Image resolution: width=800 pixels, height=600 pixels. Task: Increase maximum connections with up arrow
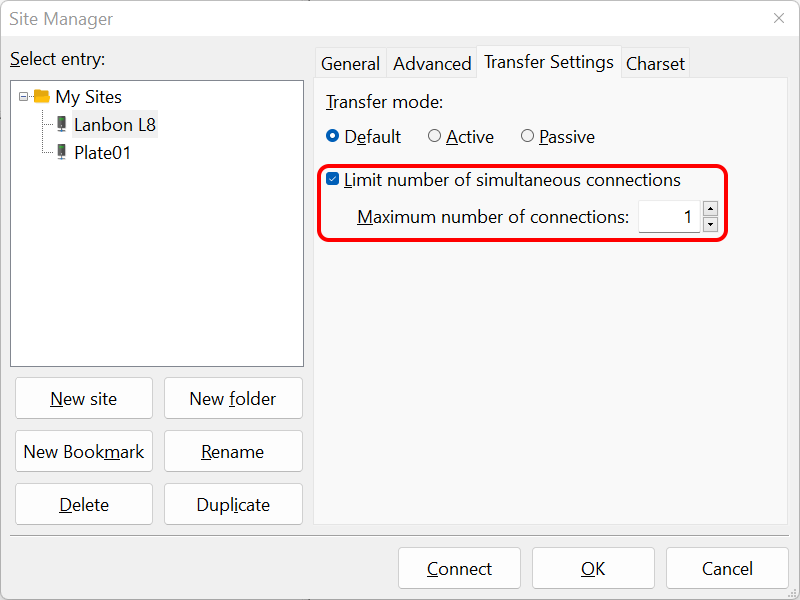(710, 209)
